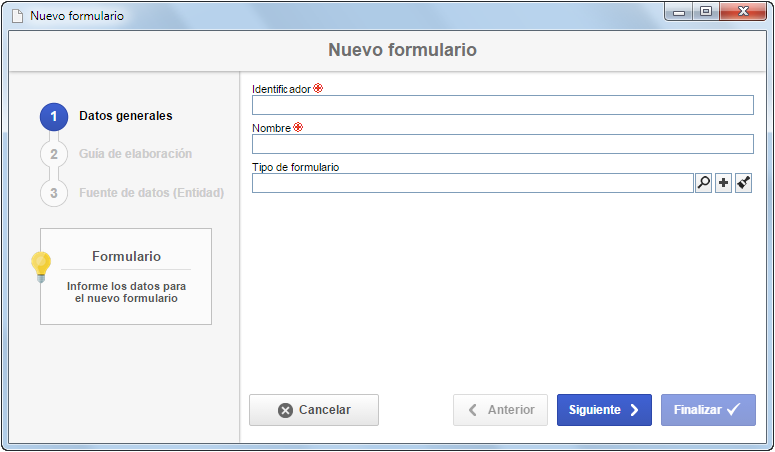Click the step 1 circle icon

click(x=54, y=117)
